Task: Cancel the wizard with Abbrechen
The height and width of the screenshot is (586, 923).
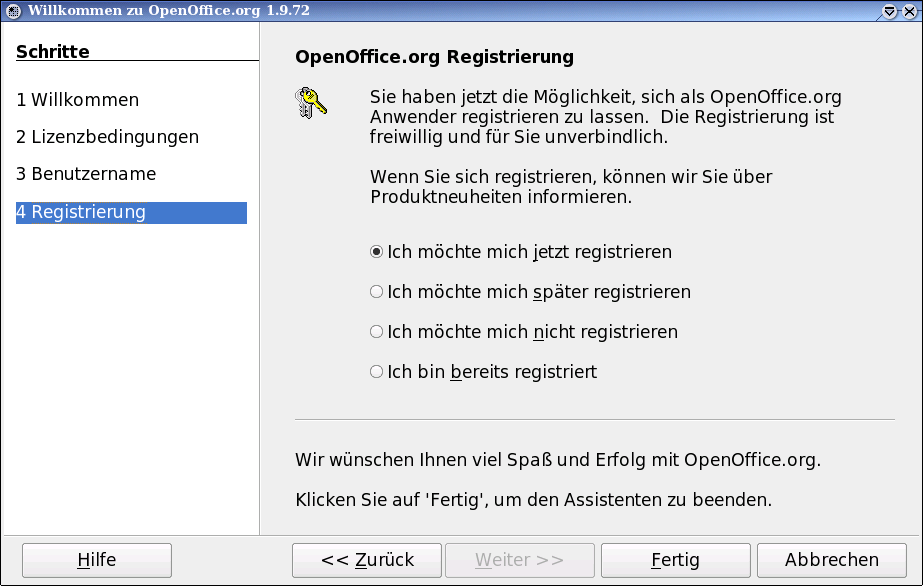Action: [x=832, y=560]
